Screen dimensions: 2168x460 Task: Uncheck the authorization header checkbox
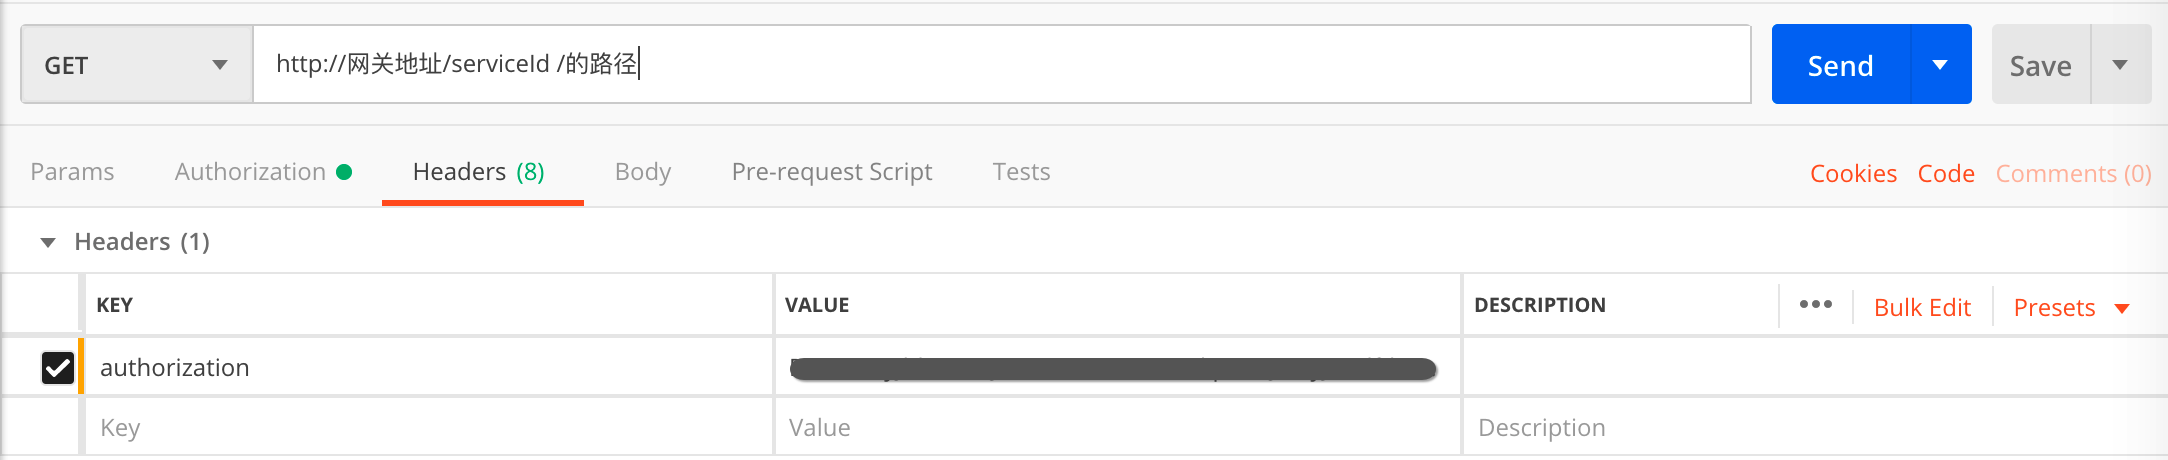click(x=57, y=367)
